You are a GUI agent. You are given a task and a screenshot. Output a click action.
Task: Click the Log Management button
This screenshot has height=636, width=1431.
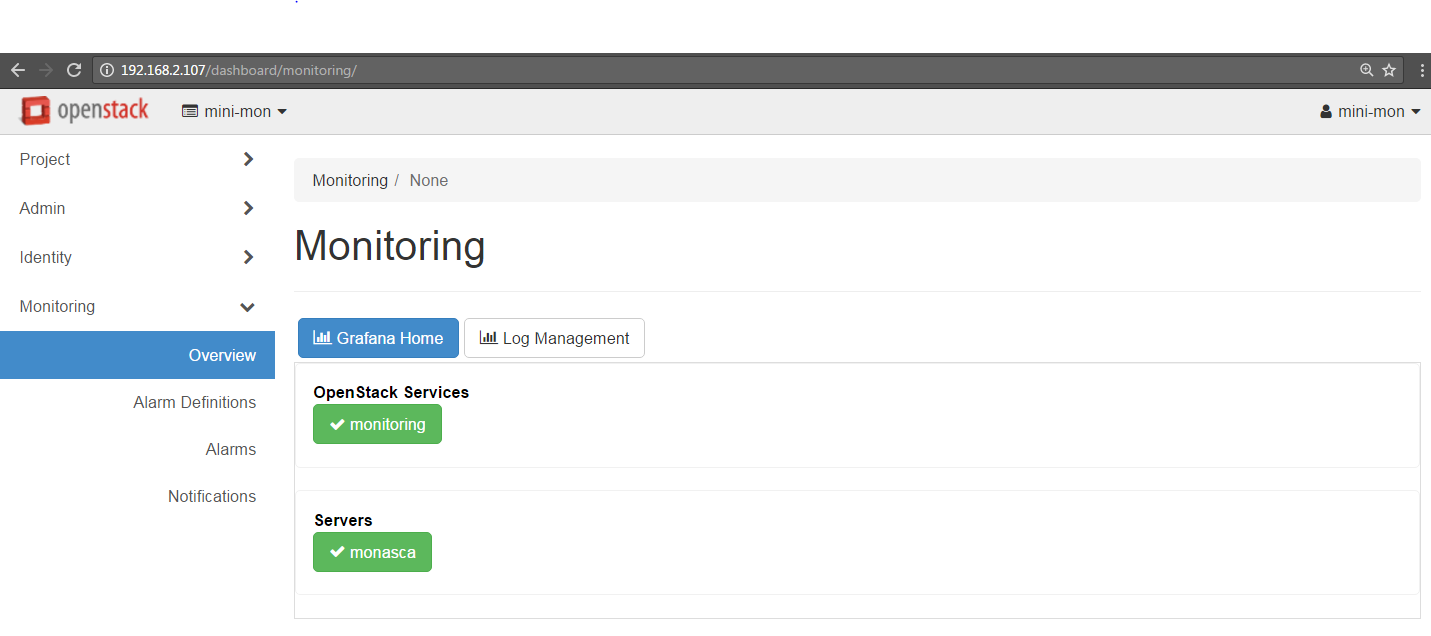click(x=554, y=338)
